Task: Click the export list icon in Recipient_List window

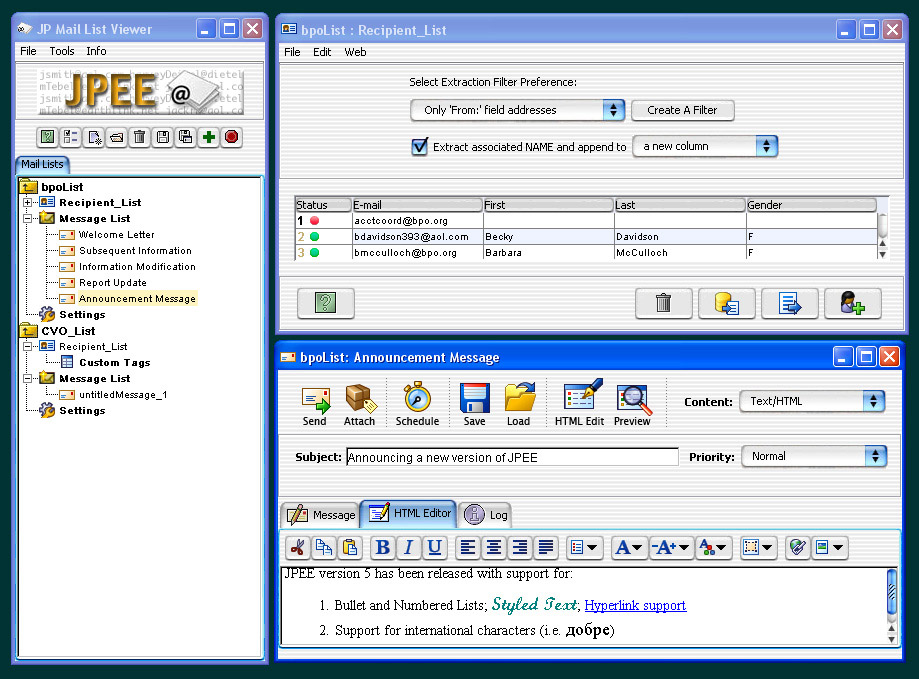Action: click(x=789, y=303)
